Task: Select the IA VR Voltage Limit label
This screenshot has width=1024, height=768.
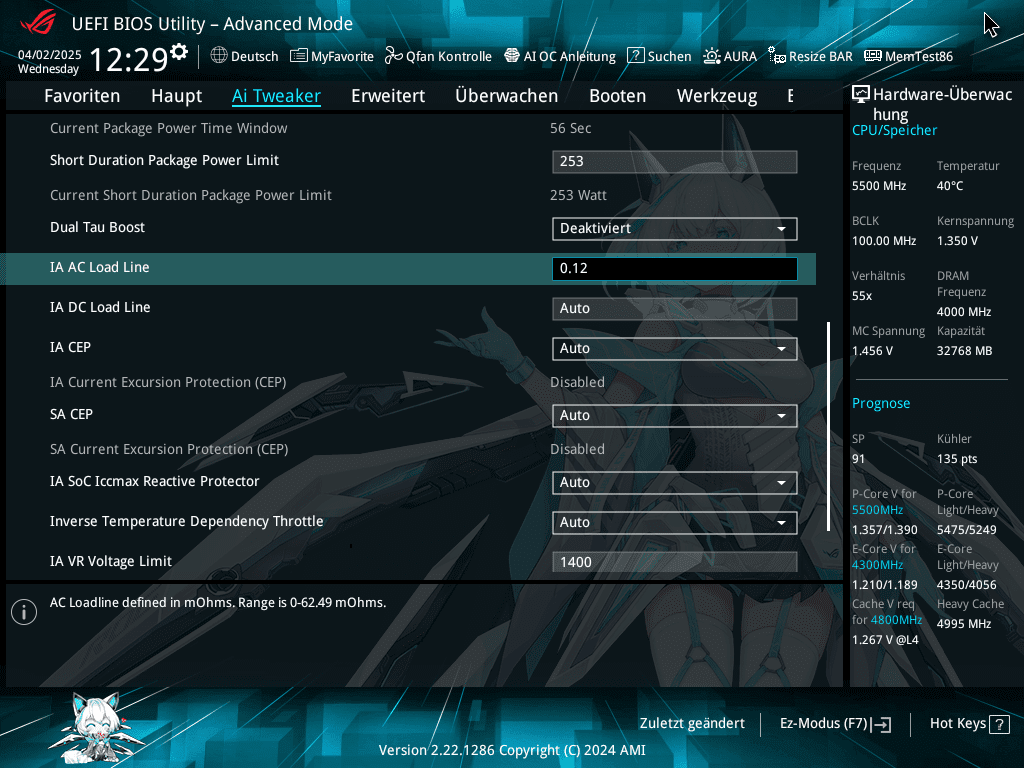Action: click(x=110, y=561)
